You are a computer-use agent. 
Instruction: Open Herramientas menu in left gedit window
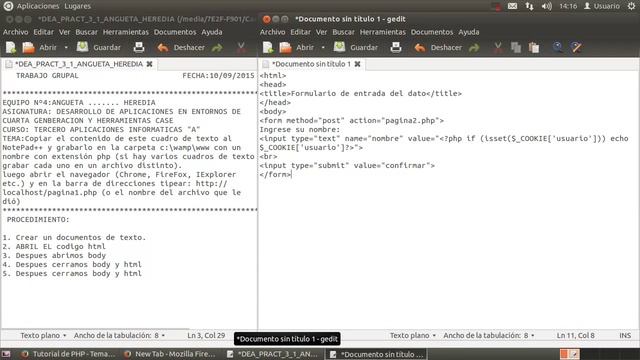click(x=126, y=32)
